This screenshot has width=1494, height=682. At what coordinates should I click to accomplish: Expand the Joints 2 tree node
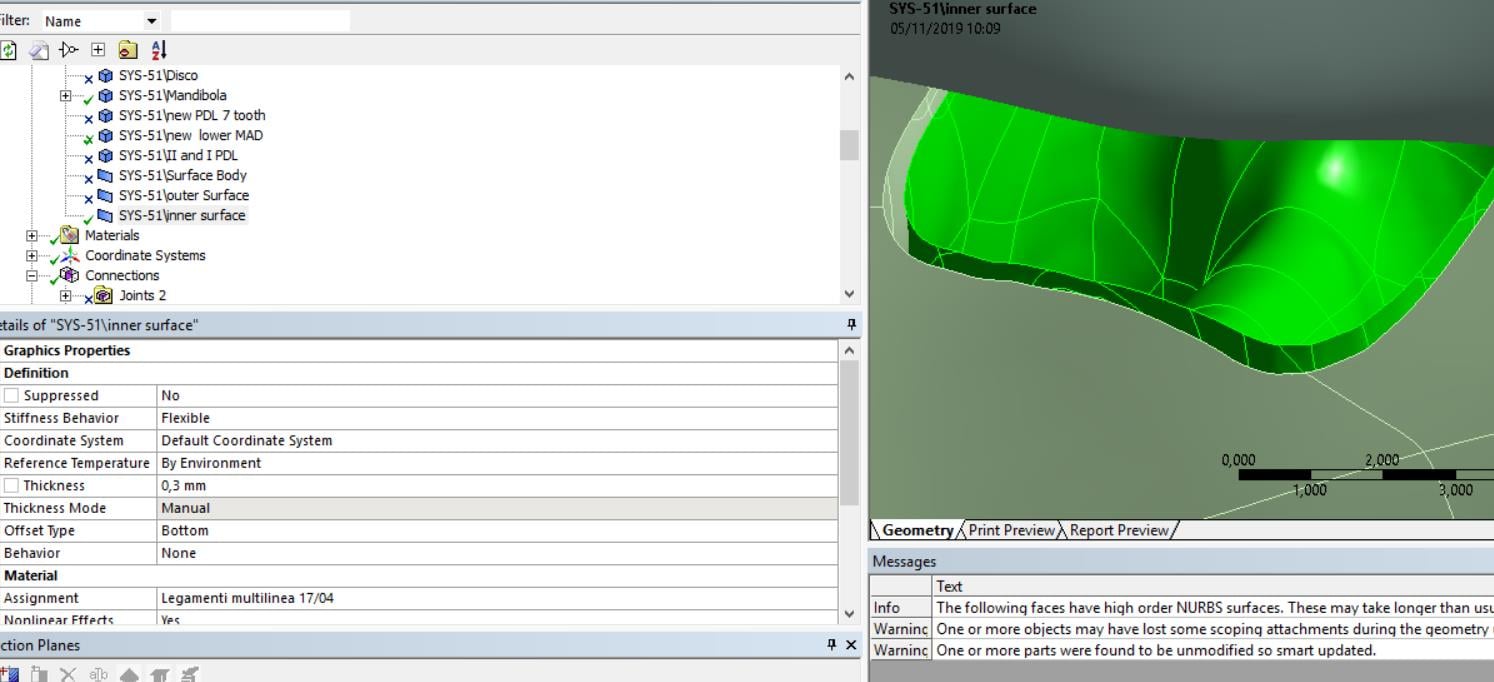66,296
